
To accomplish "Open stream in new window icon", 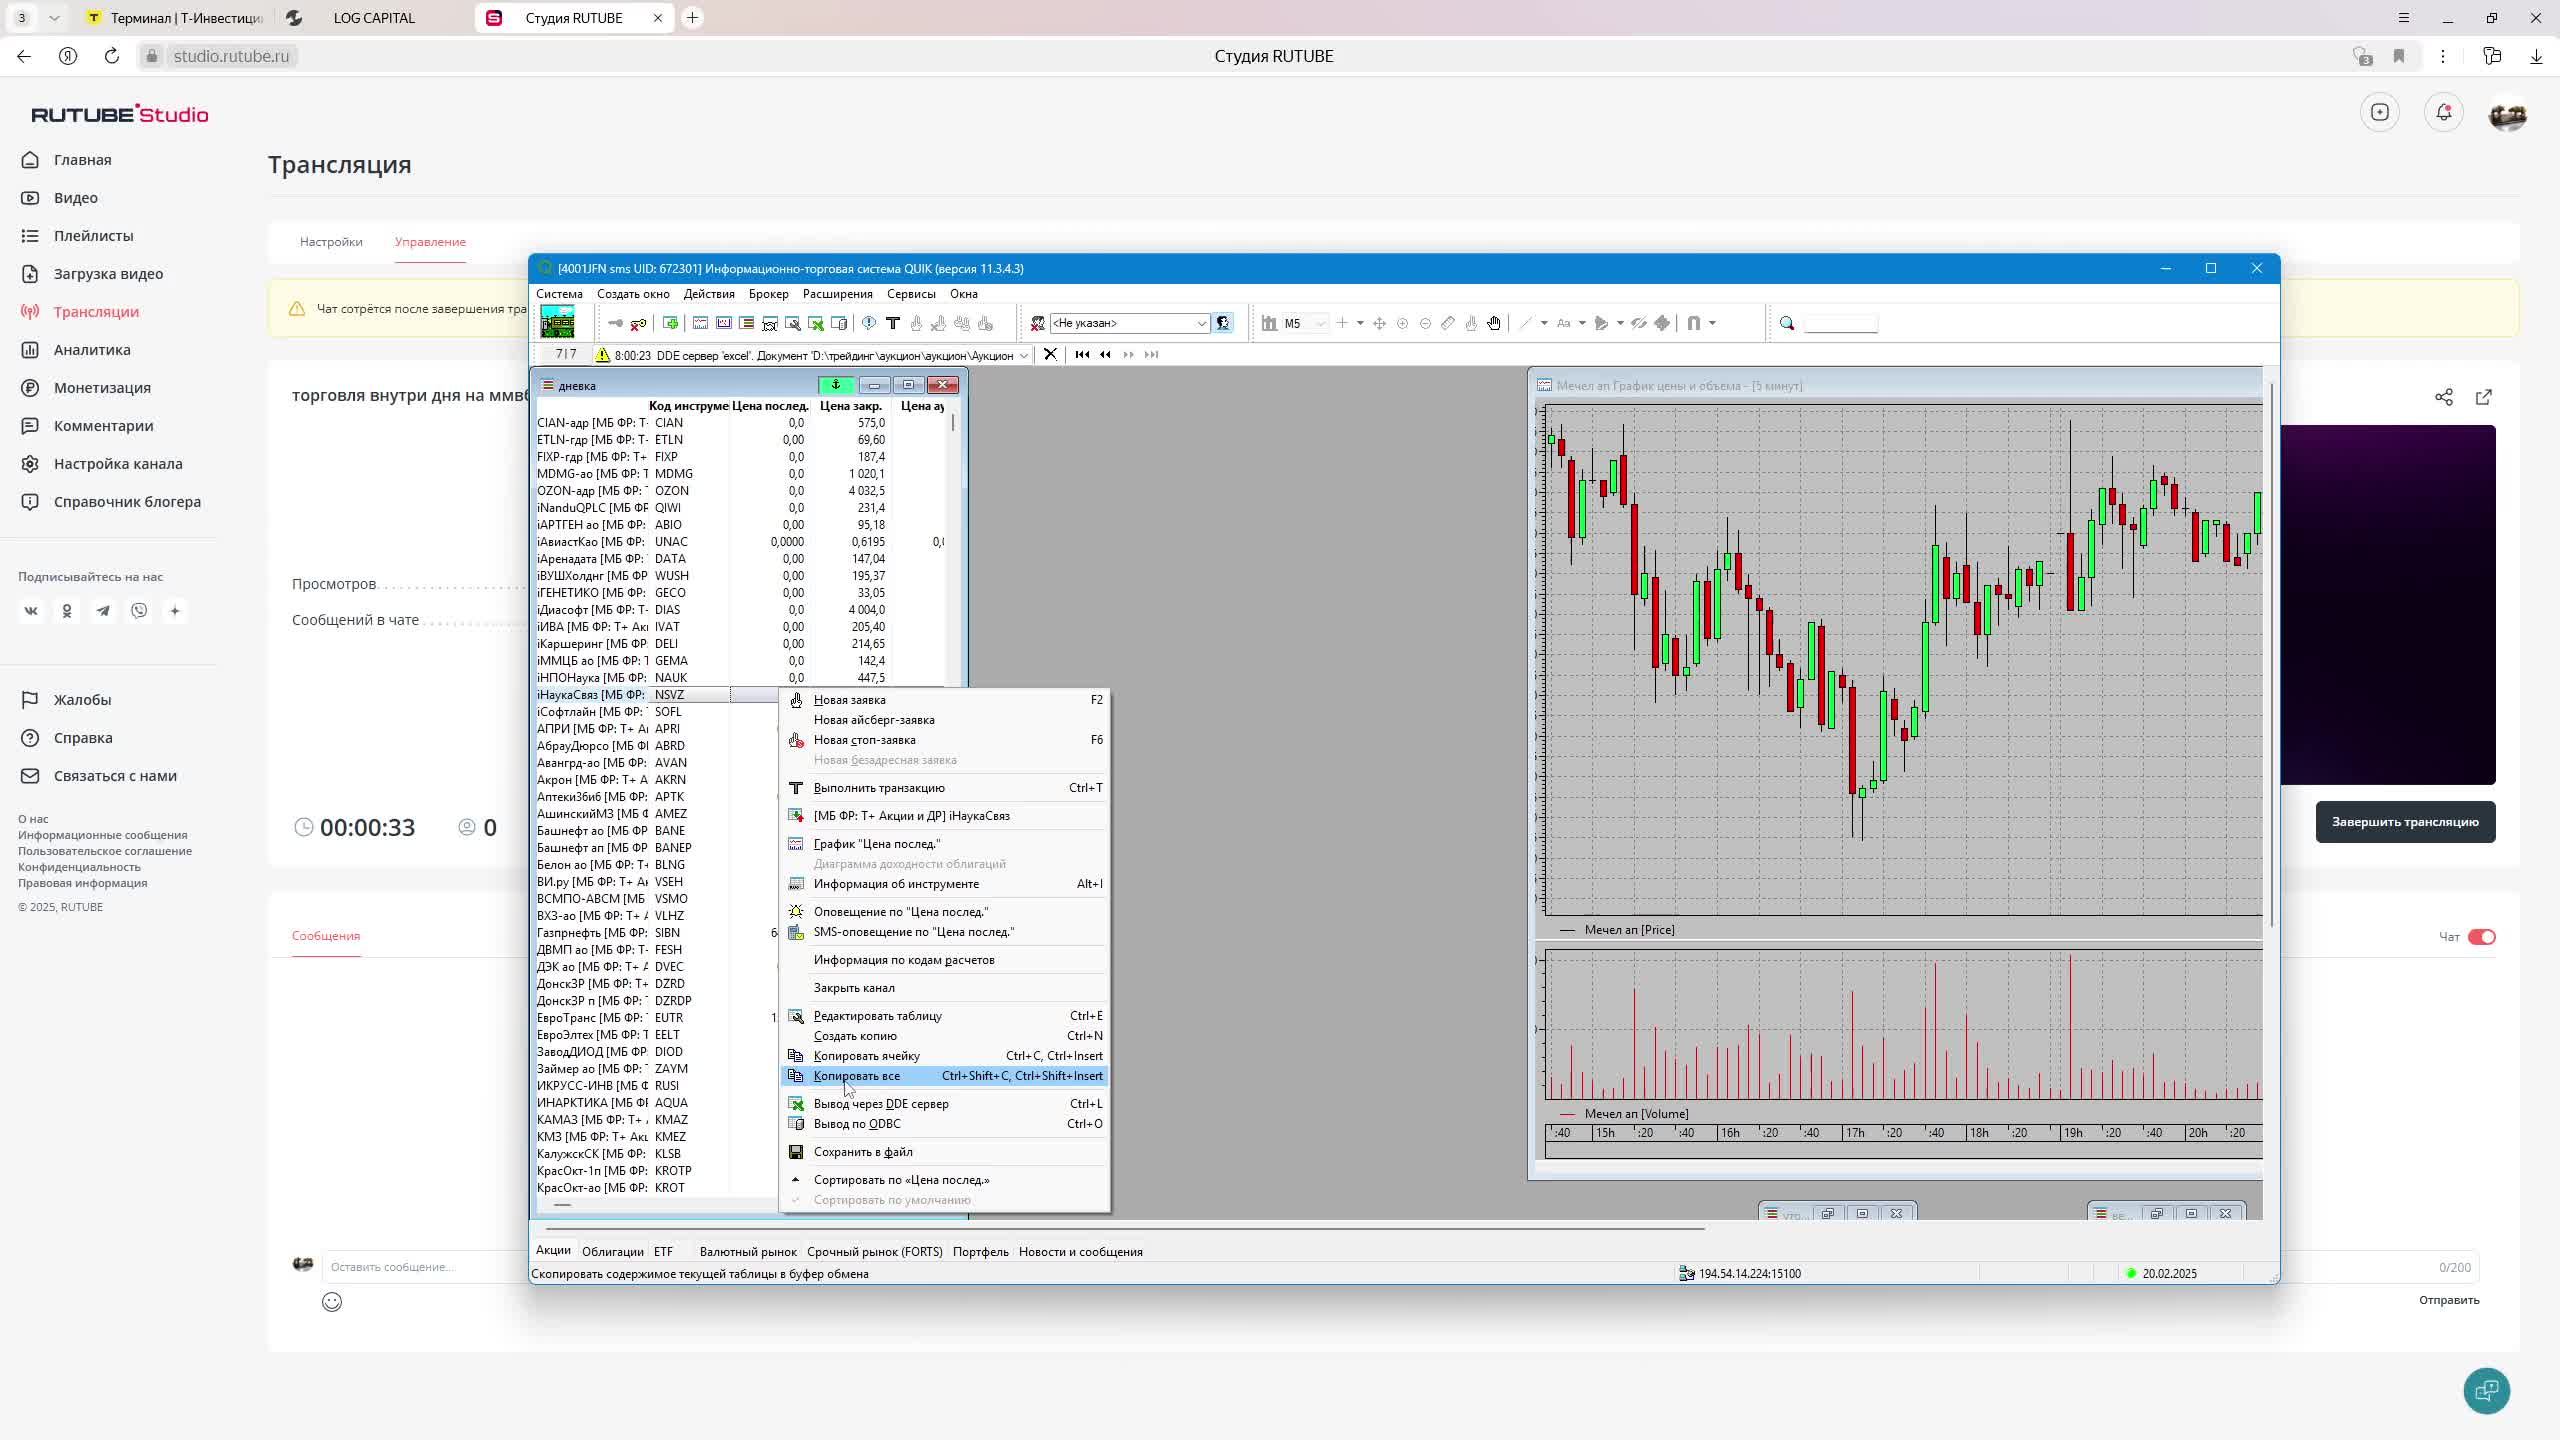I will coord(2484,397).
